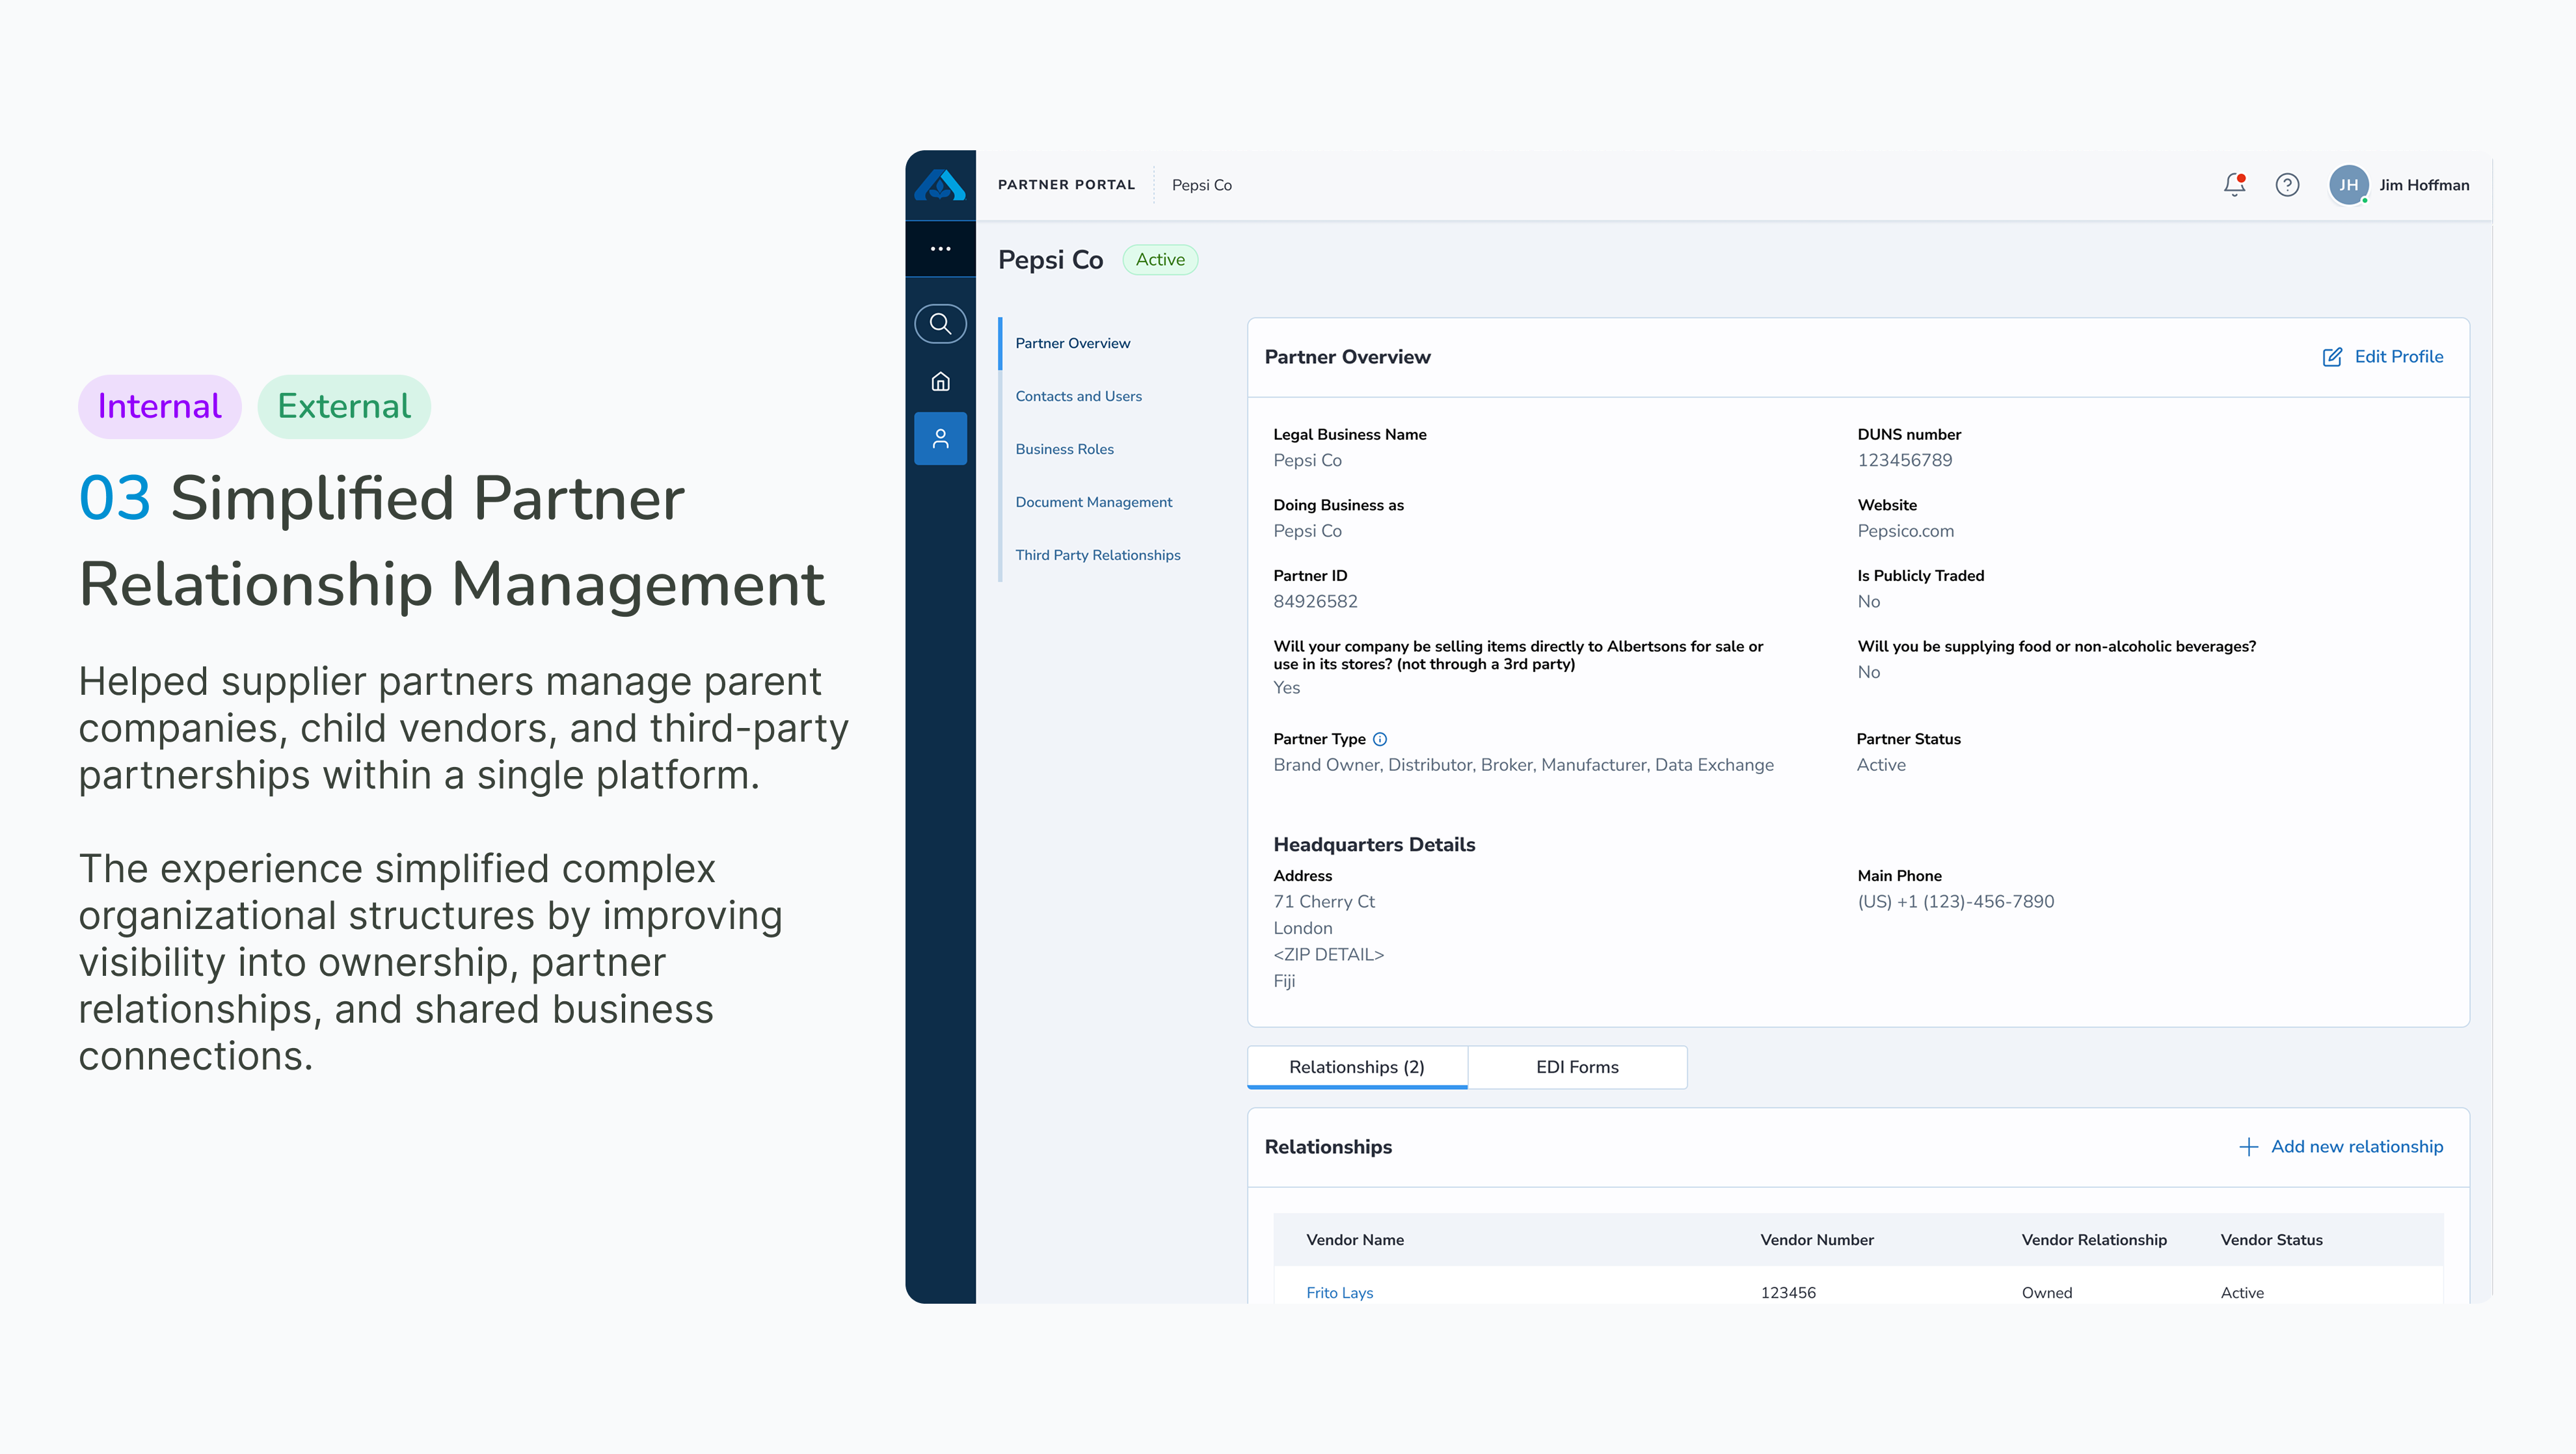This screenshot has width=2576, height=1454.
Task: Switch to EDI Forms tab
Action: [1577, 1067]
